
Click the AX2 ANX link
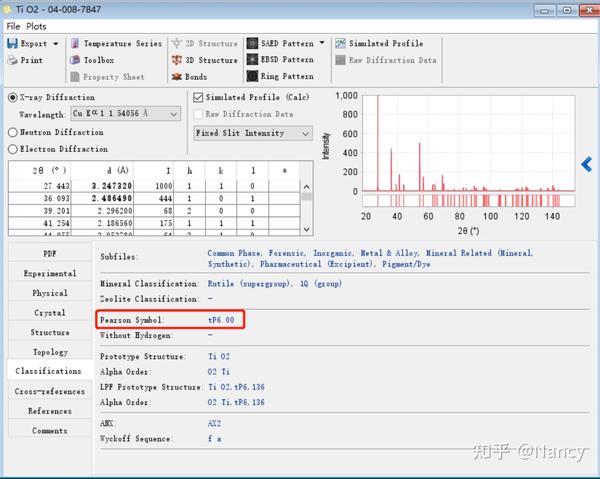tap(214, 423)
